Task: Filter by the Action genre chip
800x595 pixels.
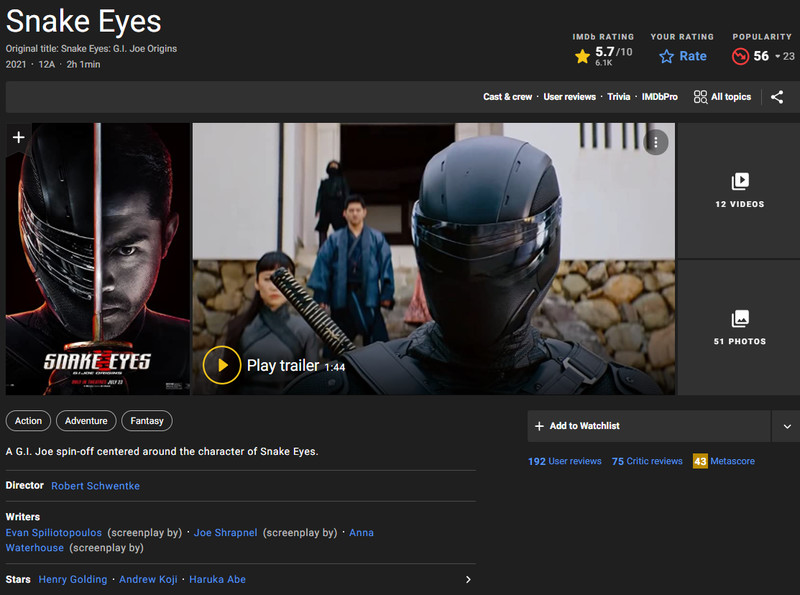Action: 28,421
